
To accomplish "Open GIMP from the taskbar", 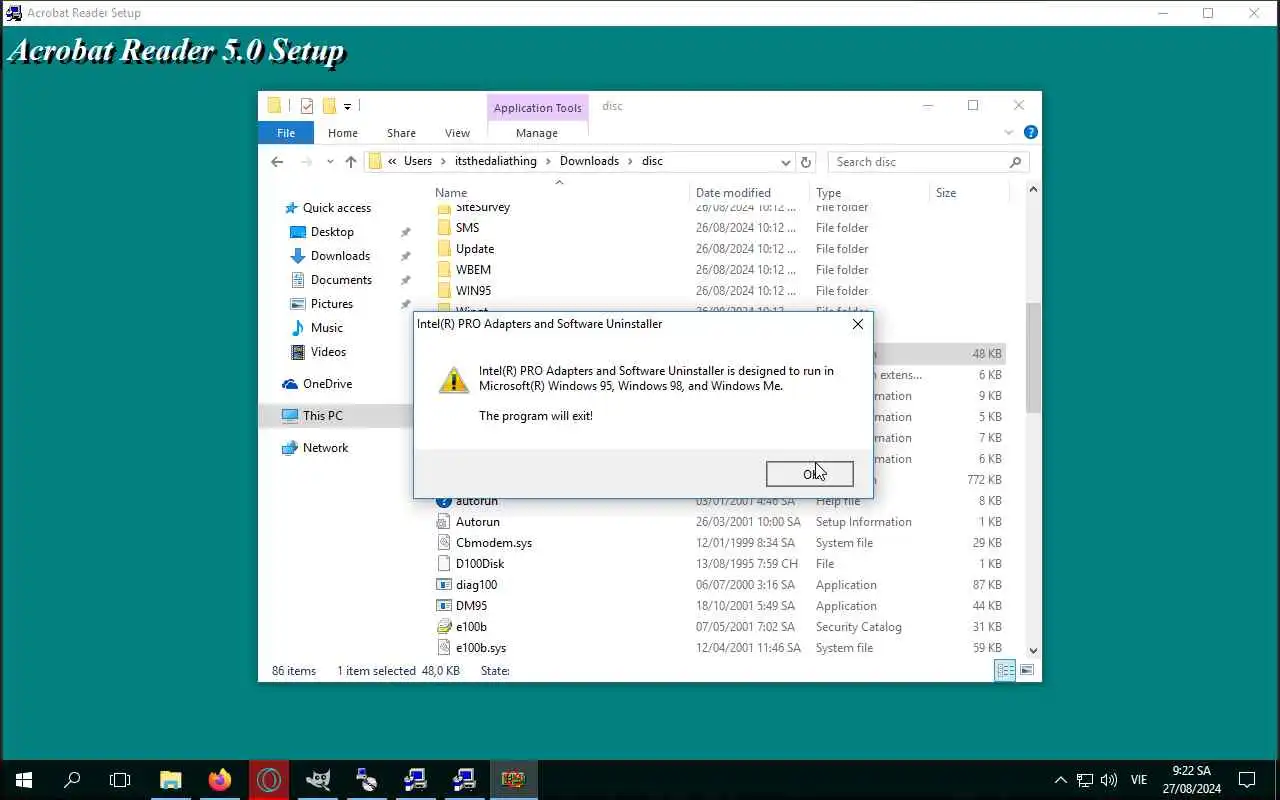I will (x=318, y=780).
